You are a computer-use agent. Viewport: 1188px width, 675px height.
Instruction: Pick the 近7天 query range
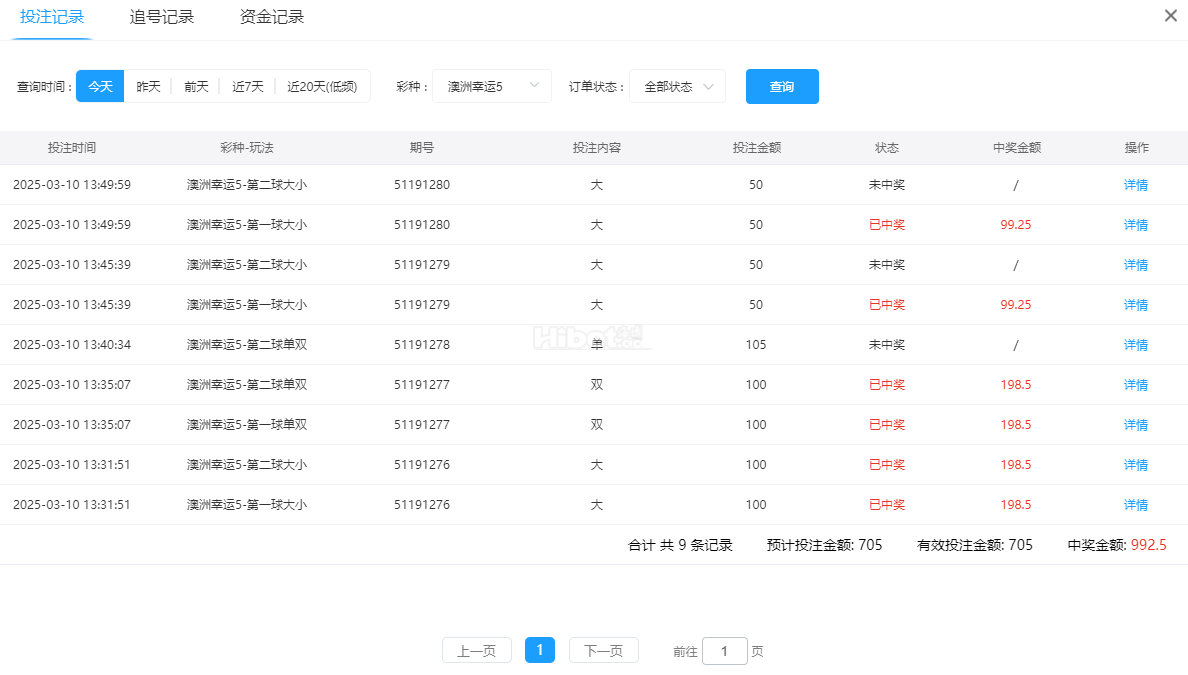click(x=248, y=87)
